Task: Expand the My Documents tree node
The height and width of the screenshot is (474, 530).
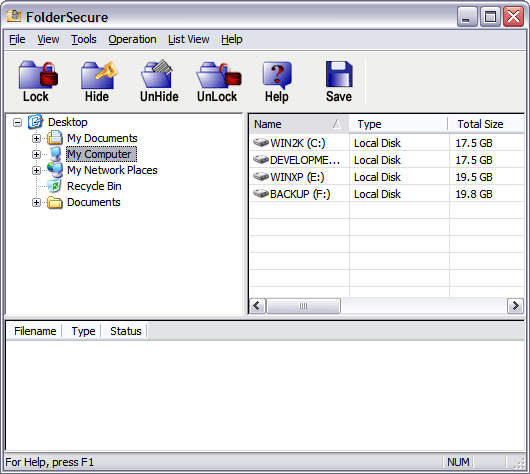Action: [x=36, y=138]
